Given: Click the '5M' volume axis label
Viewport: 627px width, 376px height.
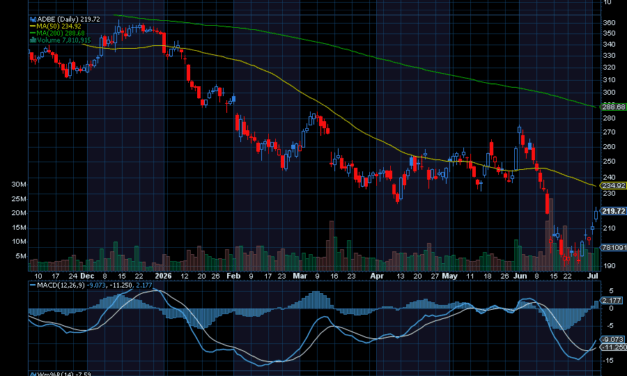Looking at the screenshot, I should click(x=21, y=256).
